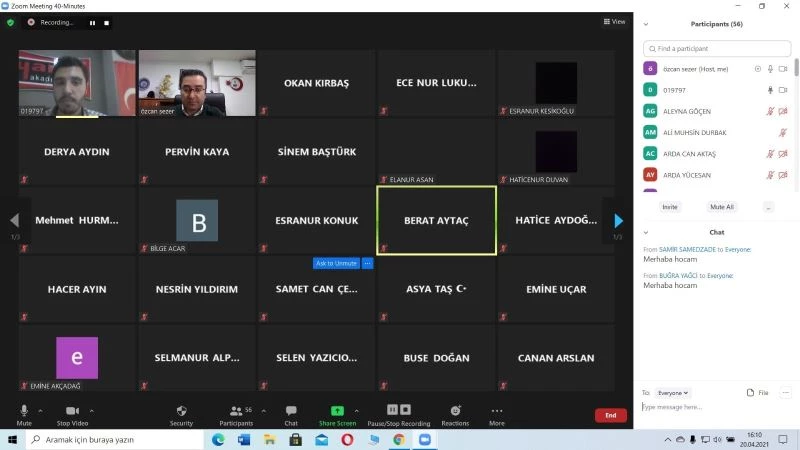Open the Reactions menu
Viewport: 800px width, 450px height.
455,413
